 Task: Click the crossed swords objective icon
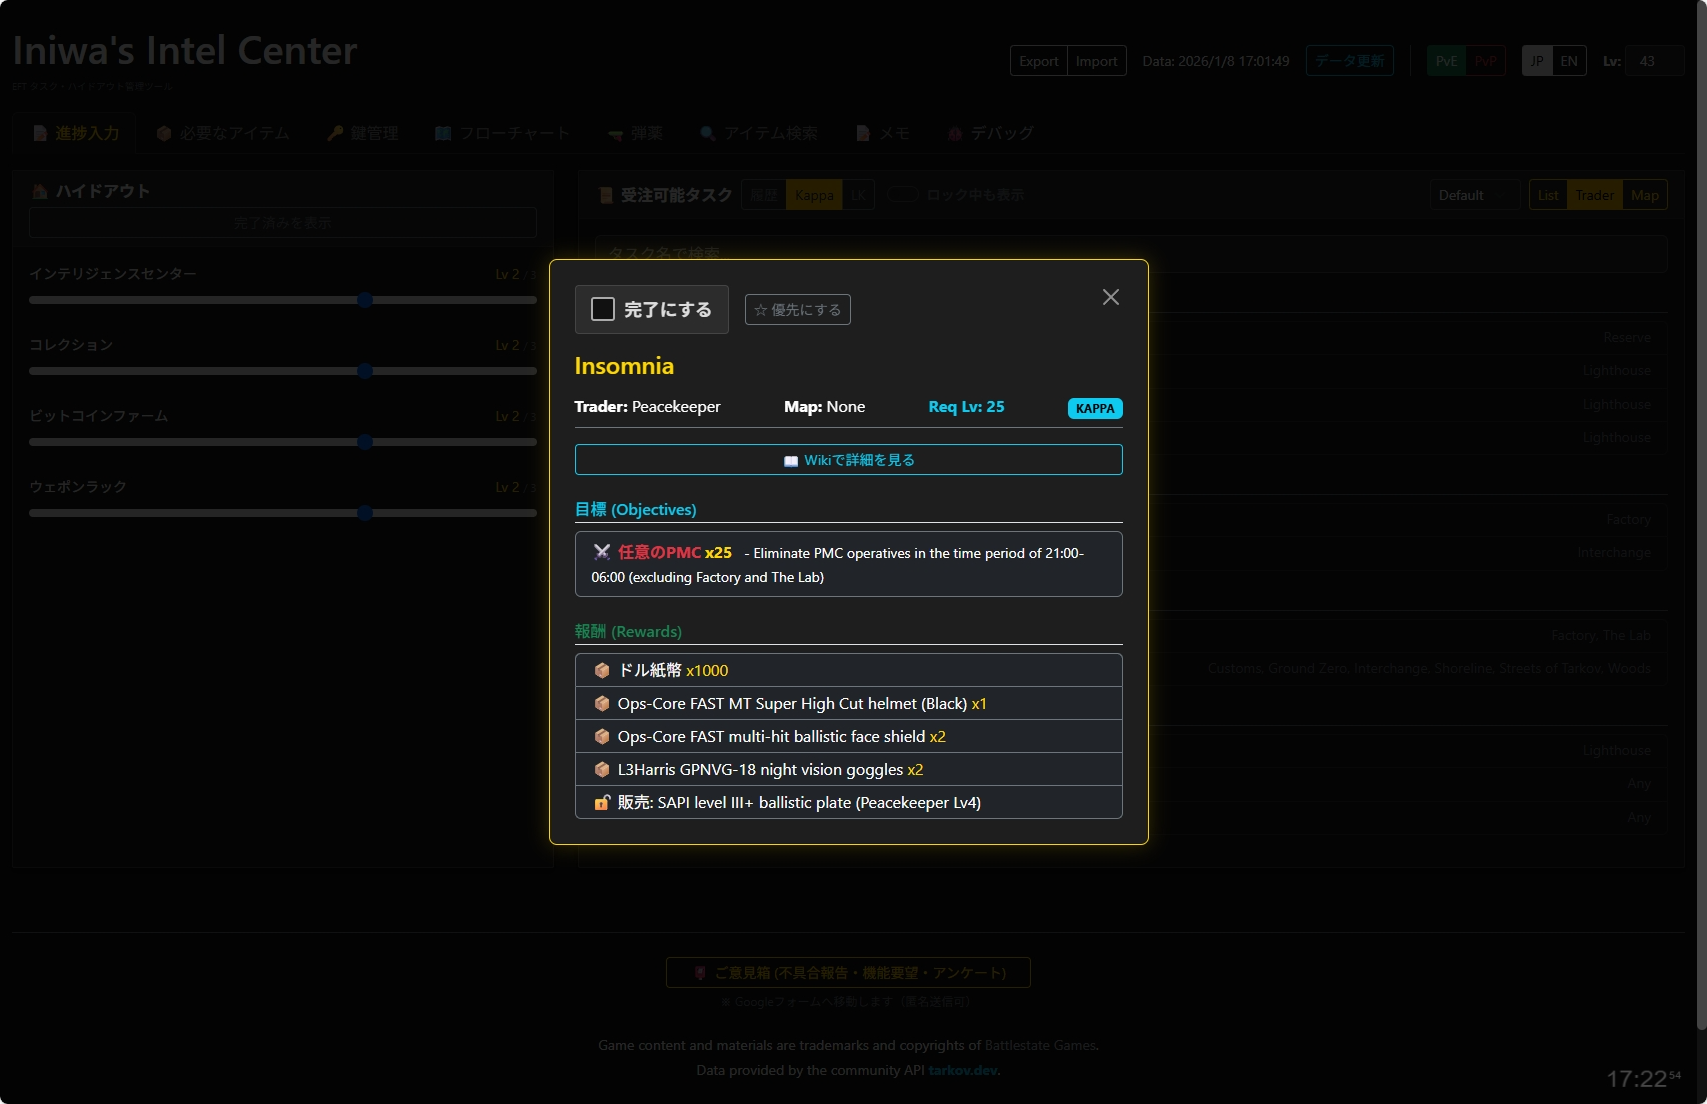[x=602, y=552]
